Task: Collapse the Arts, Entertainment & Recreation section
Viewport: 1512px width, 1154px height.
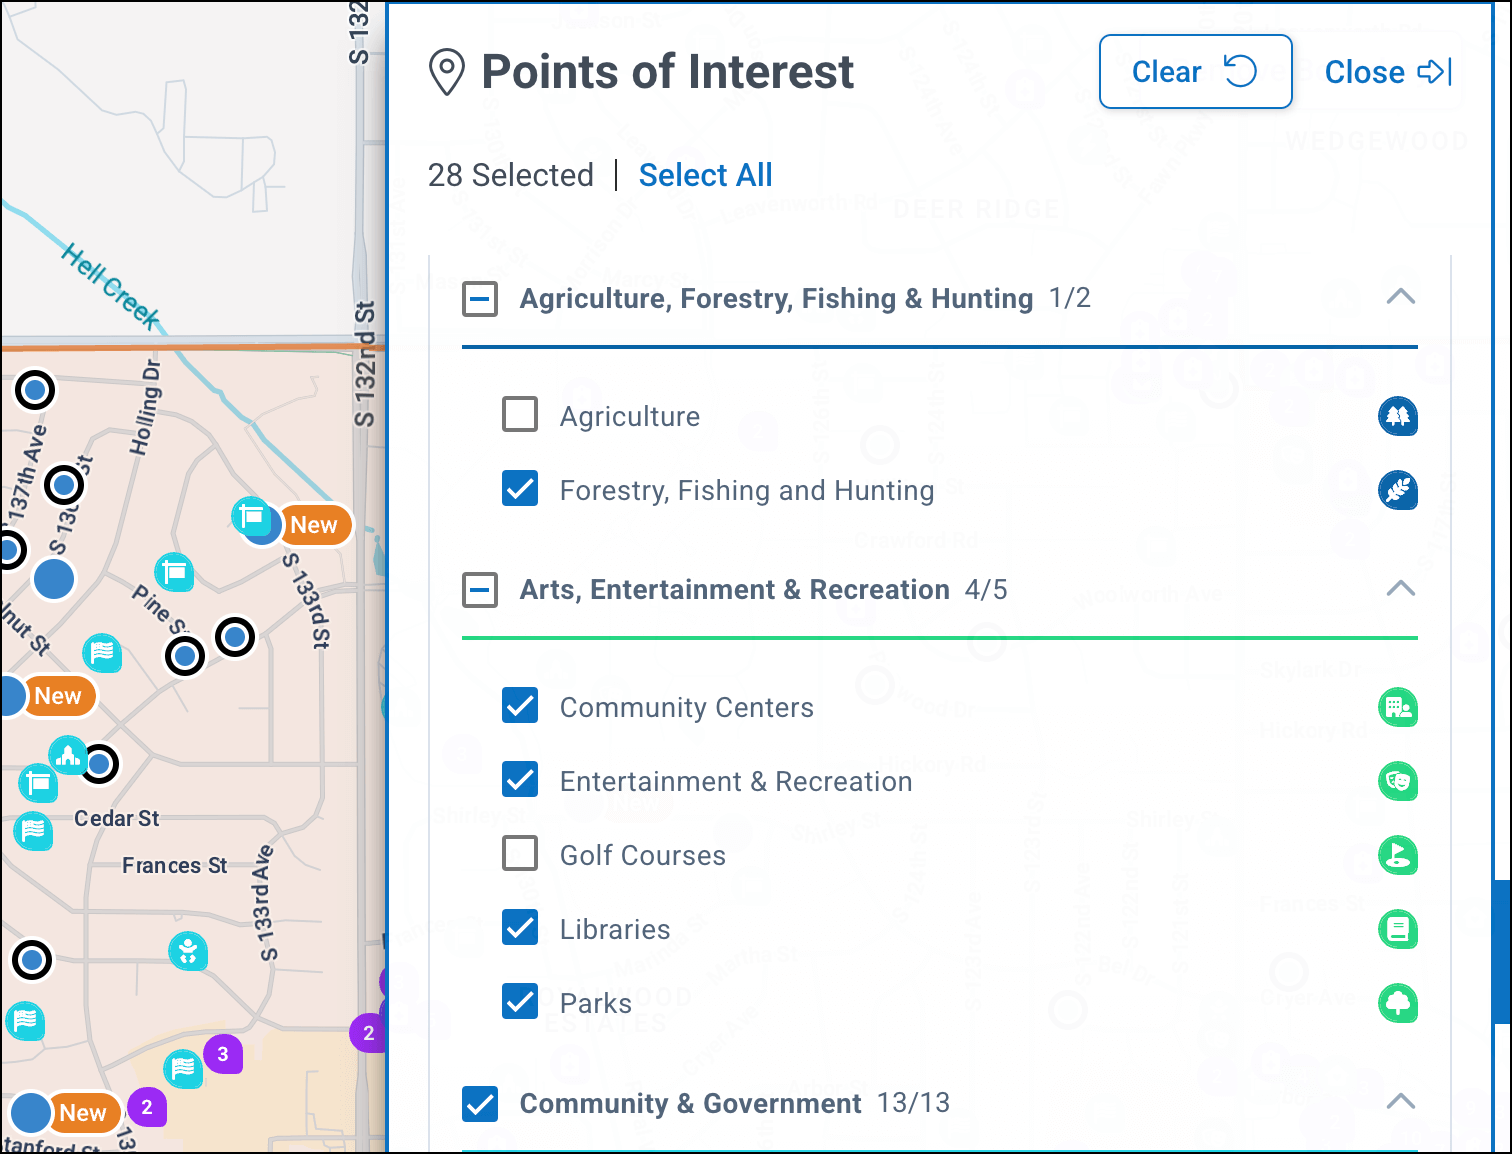Action: [1401, 589]
